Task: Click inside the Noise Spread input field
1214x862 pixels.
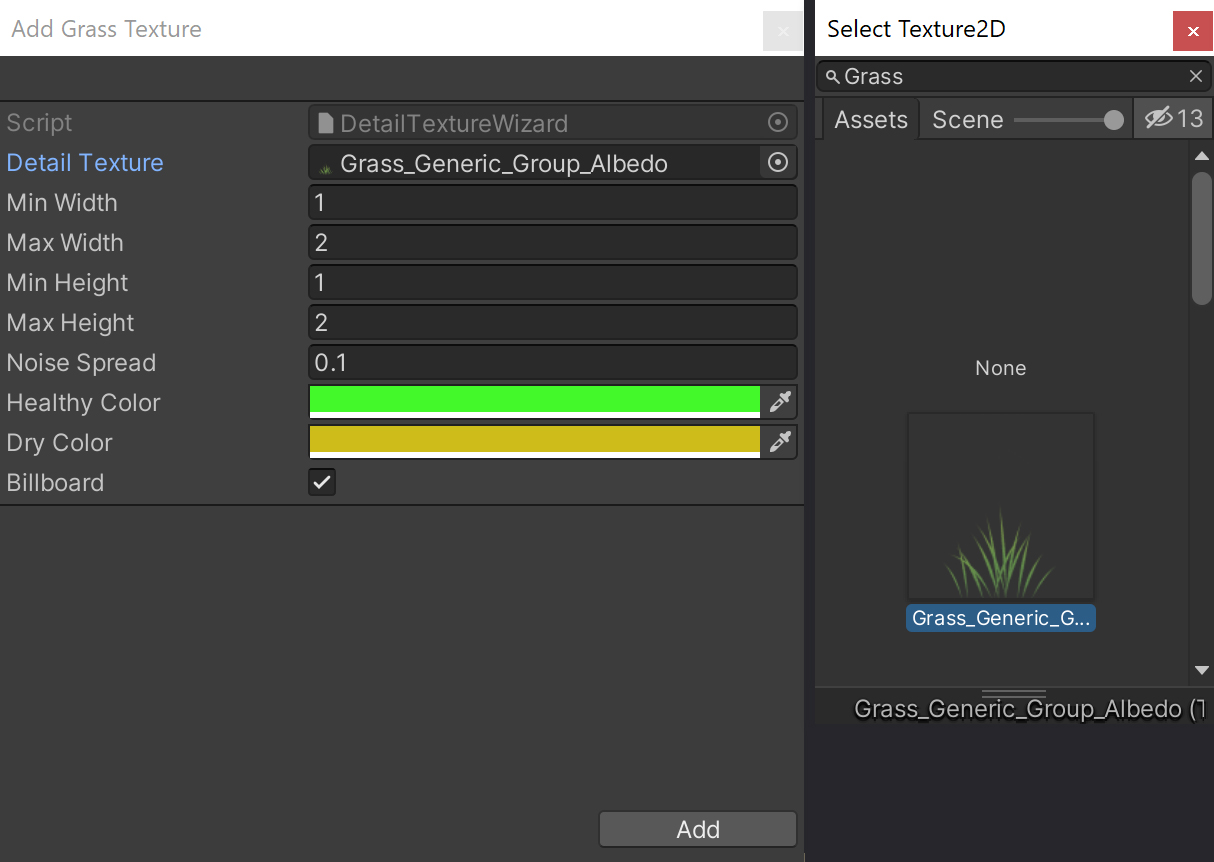Action: coord(552,362)
